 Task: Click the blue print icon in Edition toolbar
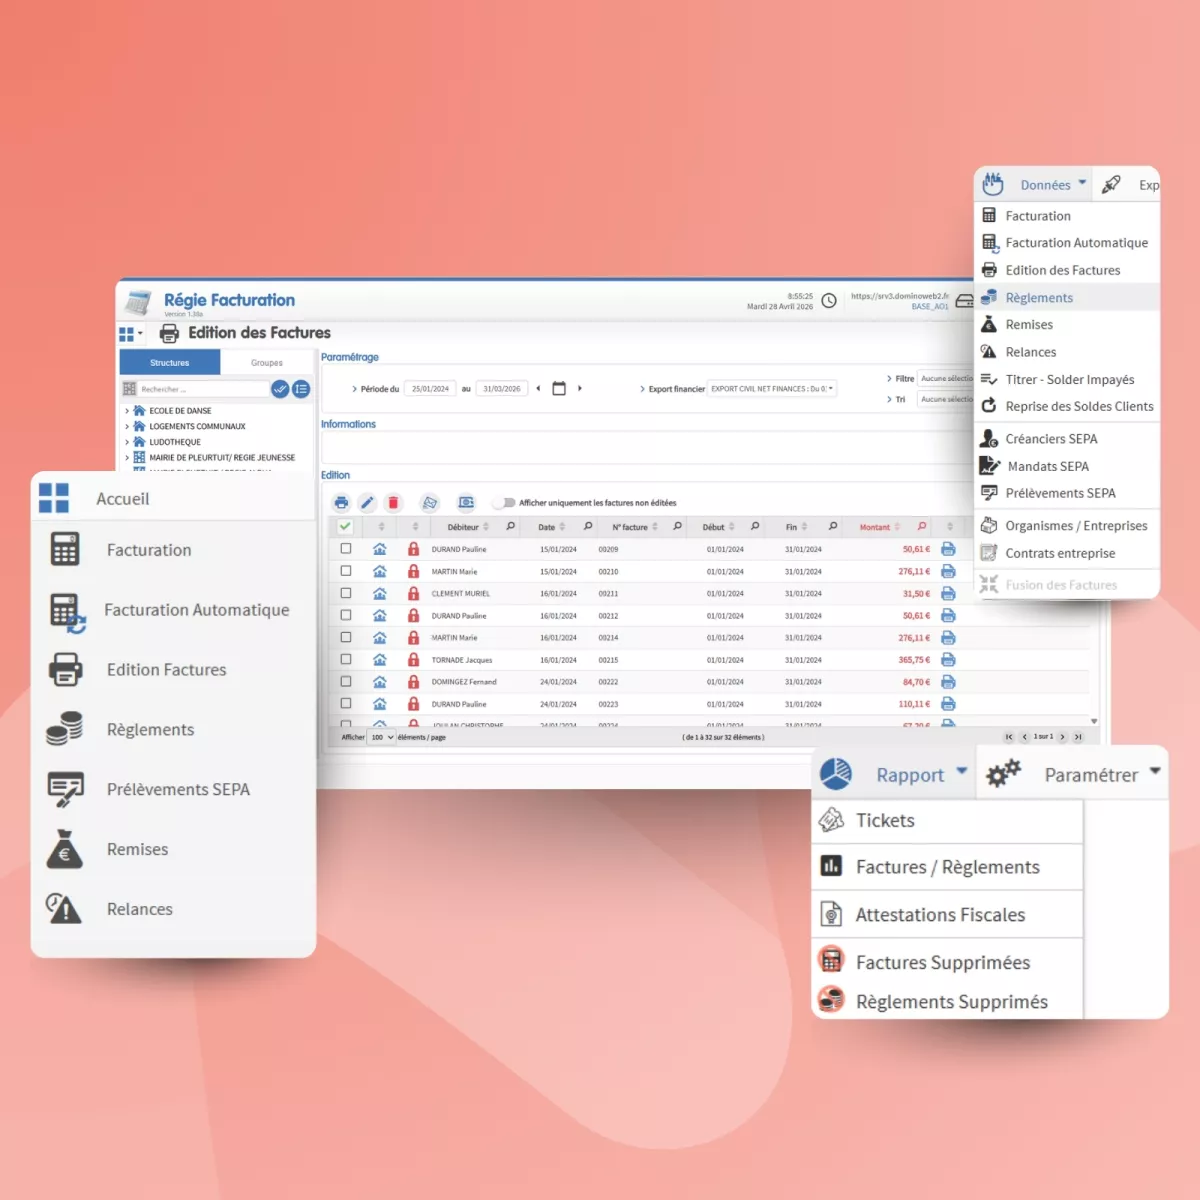[x=341, y=503]
